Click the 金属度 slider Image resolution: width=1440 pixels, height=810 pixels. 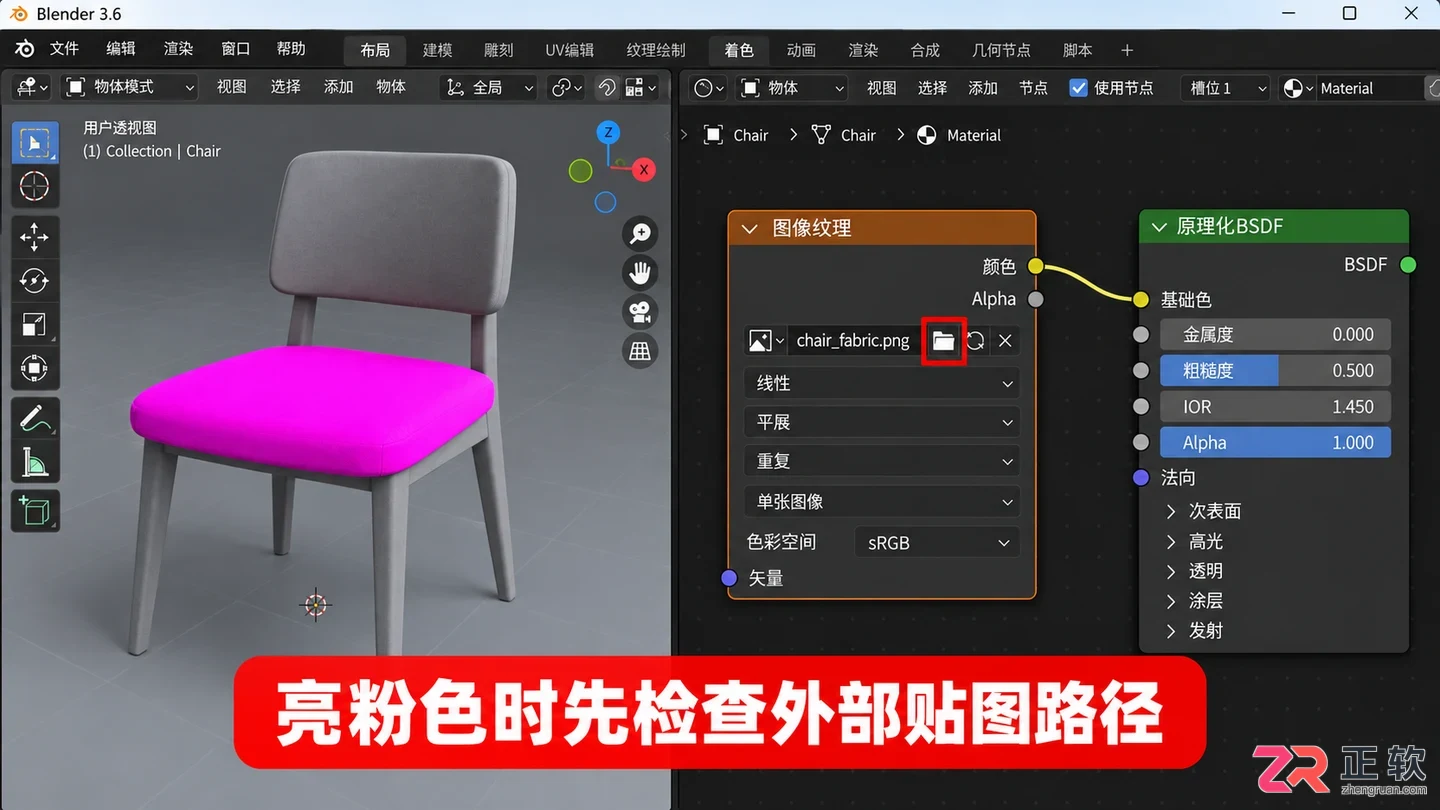1275,335
